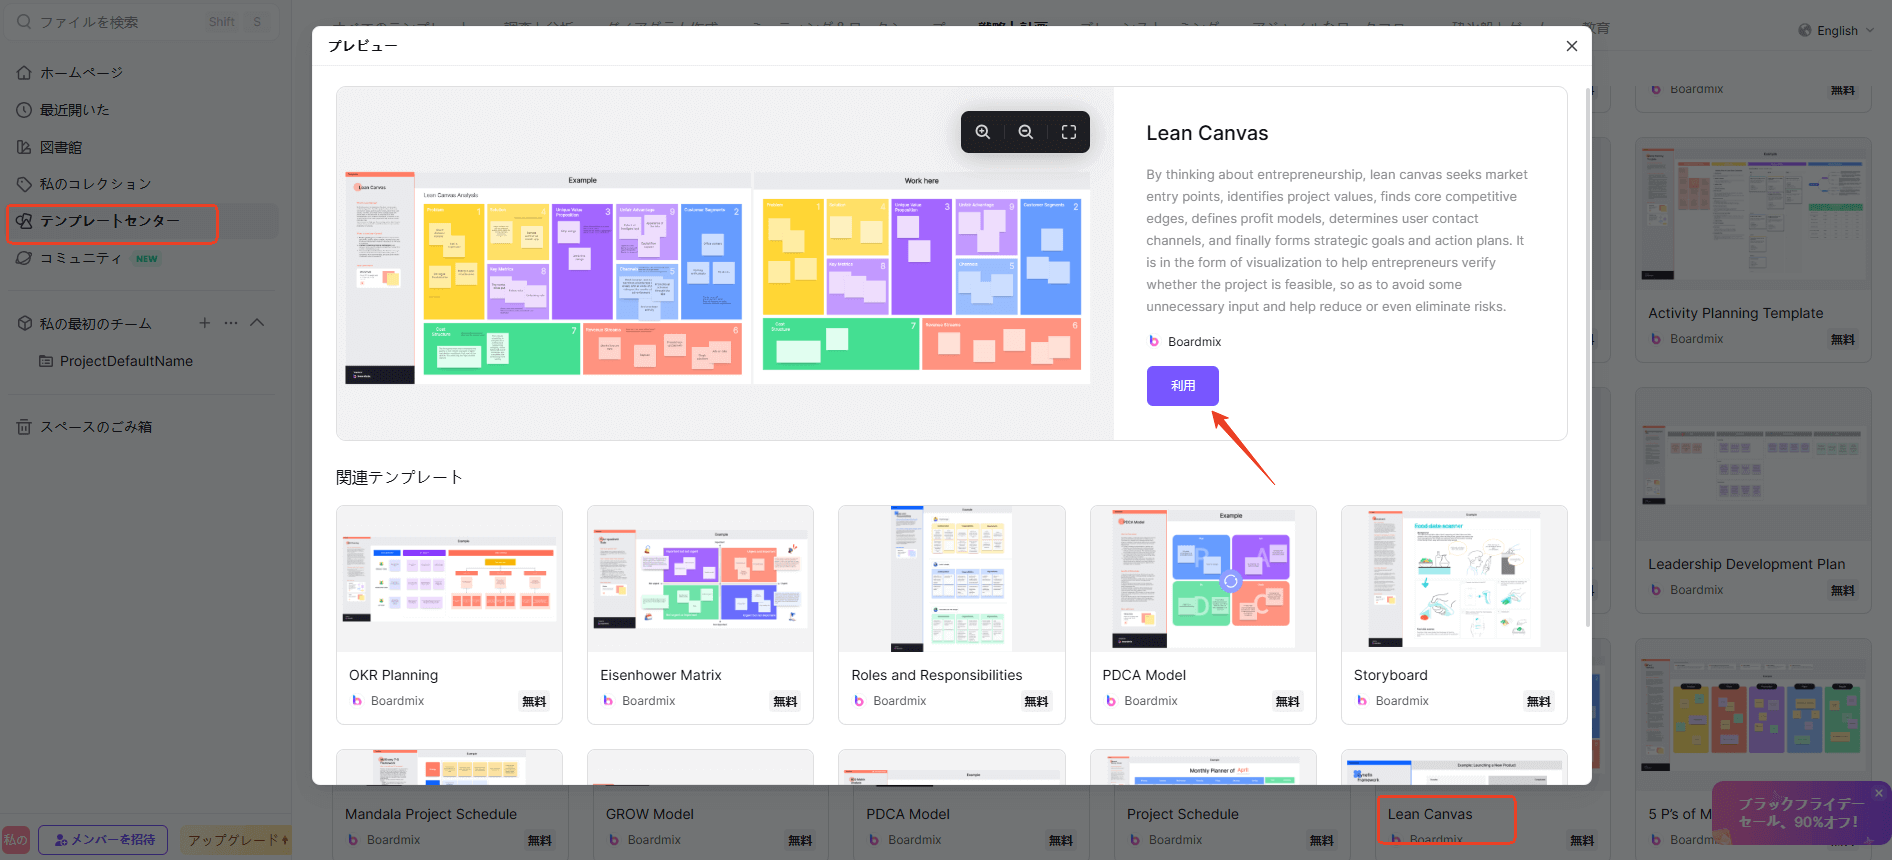Select Mandala Project Schedule in background grid
The width and height of the screenshot is (1892, 860).
[x=431, y=814]
